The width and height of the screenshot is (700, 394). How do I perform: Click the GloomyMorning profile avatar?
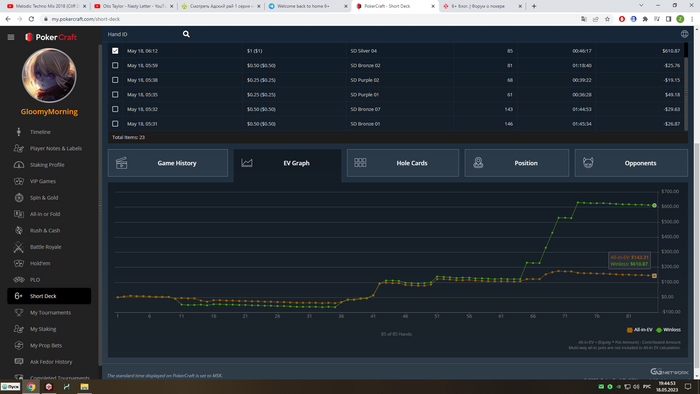tap(49, 75)
